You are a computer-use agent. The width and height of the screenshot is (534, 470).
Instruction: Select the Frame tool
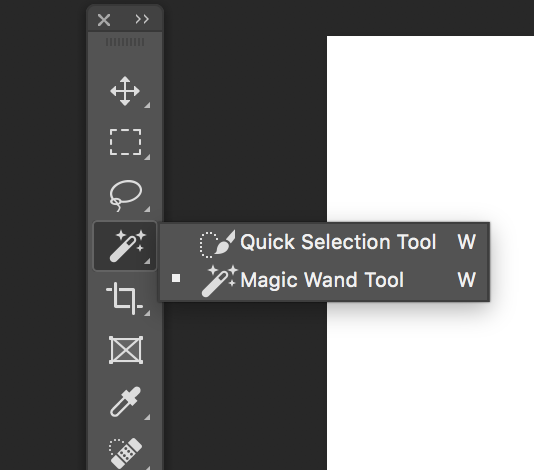(x=126, y=350)
